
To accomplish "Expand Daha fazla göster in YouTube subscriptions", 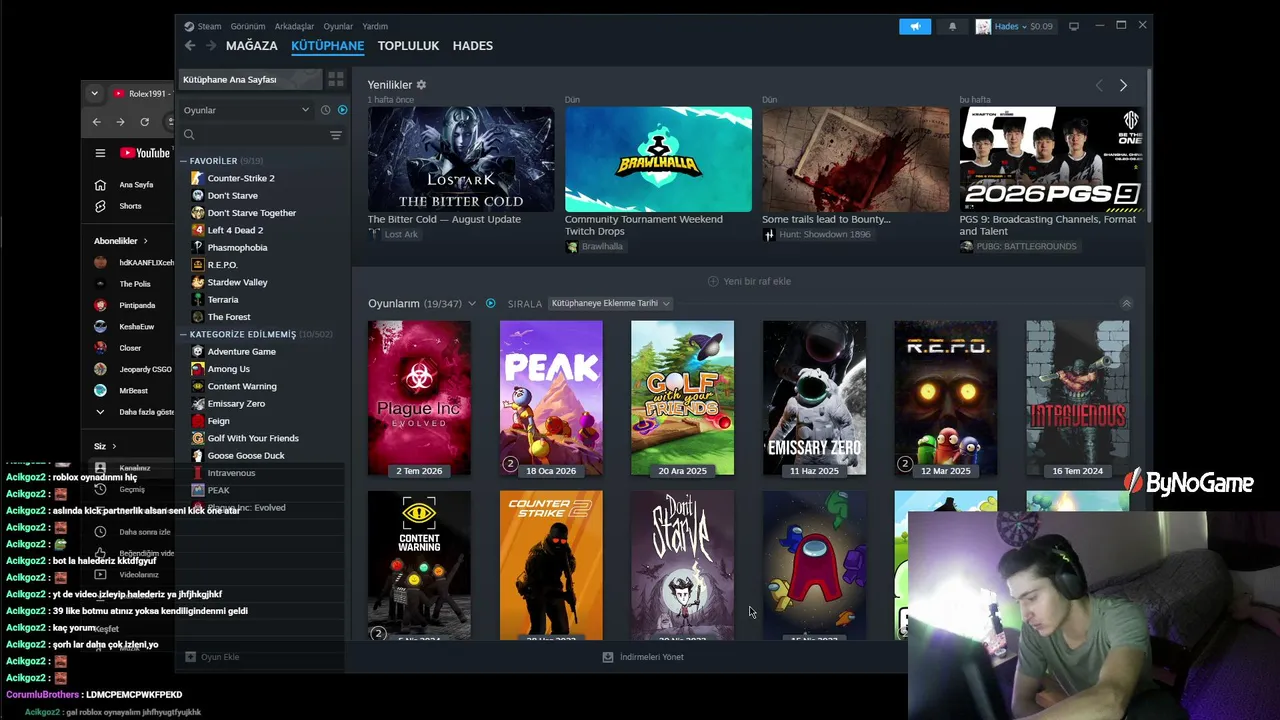I will click(x=134, y=412).
